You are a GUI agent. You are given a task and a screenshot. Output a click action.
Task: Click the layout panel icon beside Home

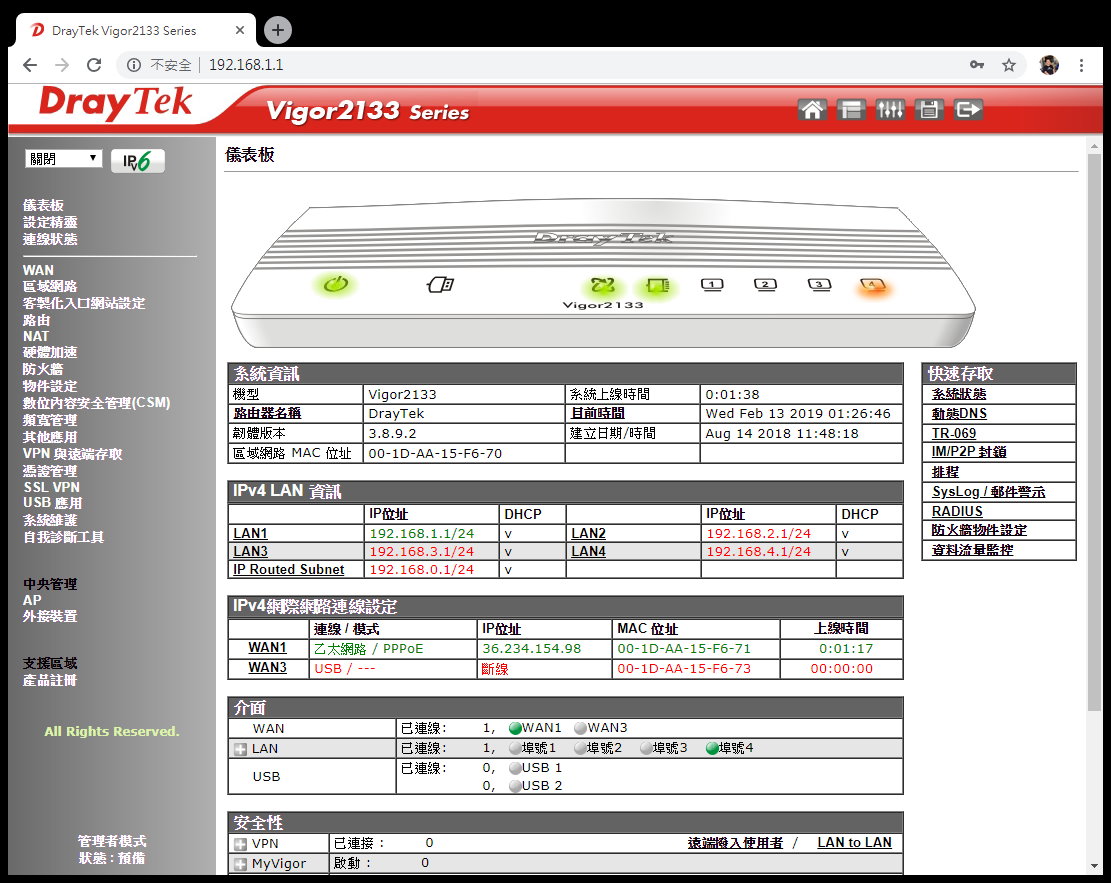pos(851,110)
